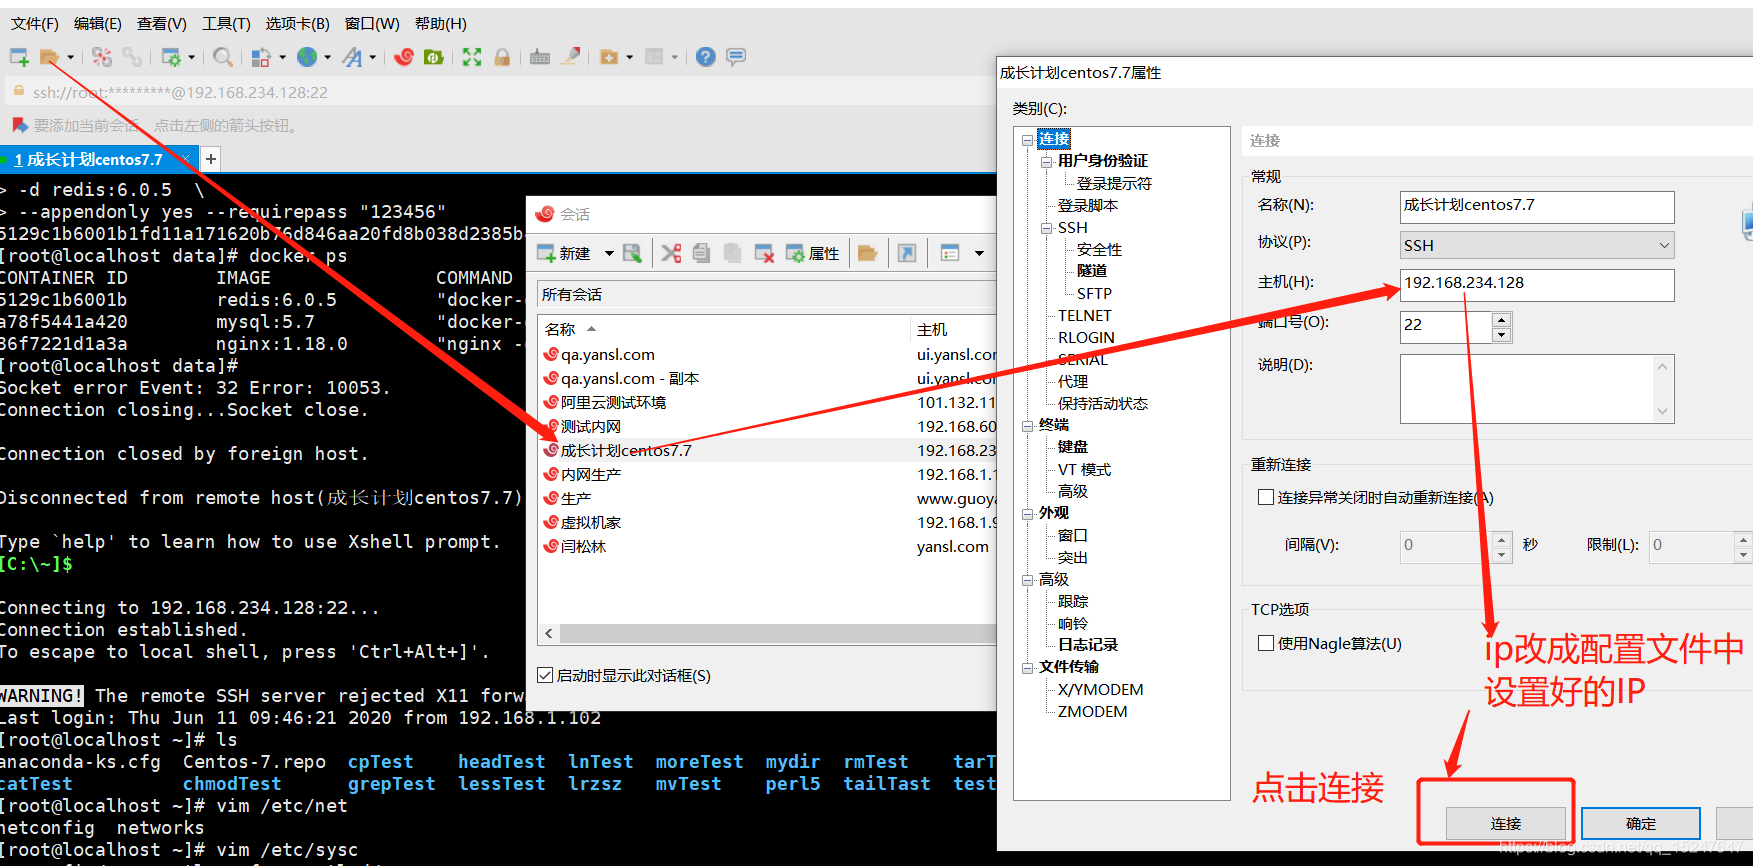Screen dimensions: 1753x866
Task: Toggle auto-reconnect on abnormal close checkbox
Action: [1266, 497]
